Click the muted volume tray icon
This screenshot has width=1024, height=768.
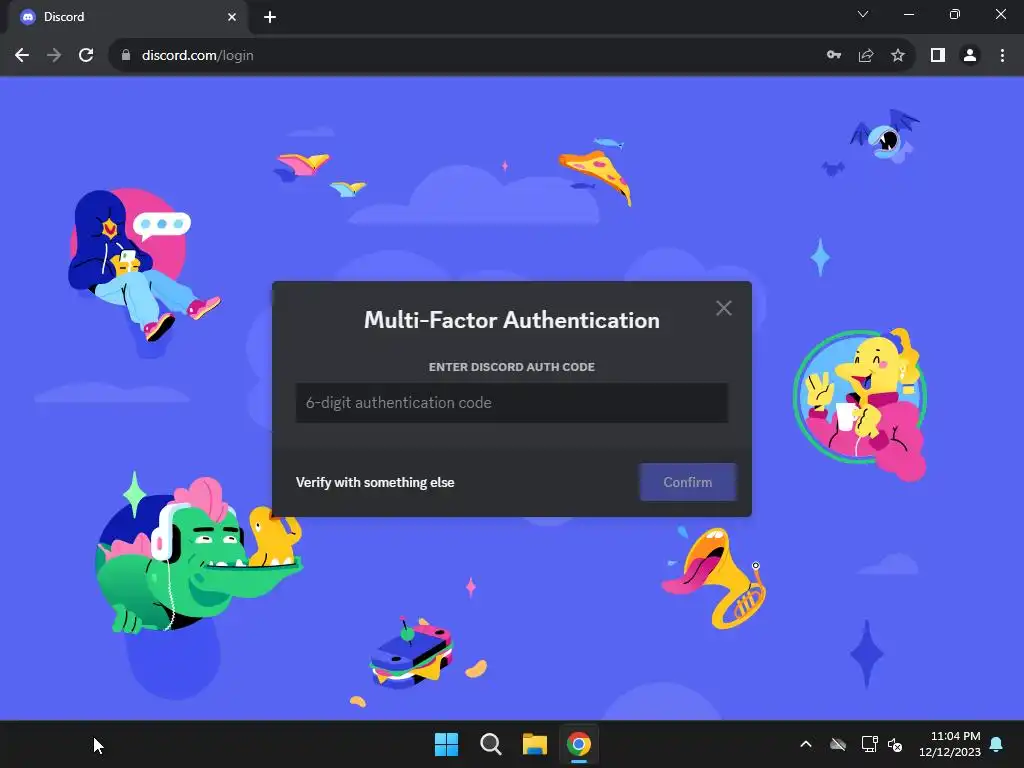coord(895,744)
